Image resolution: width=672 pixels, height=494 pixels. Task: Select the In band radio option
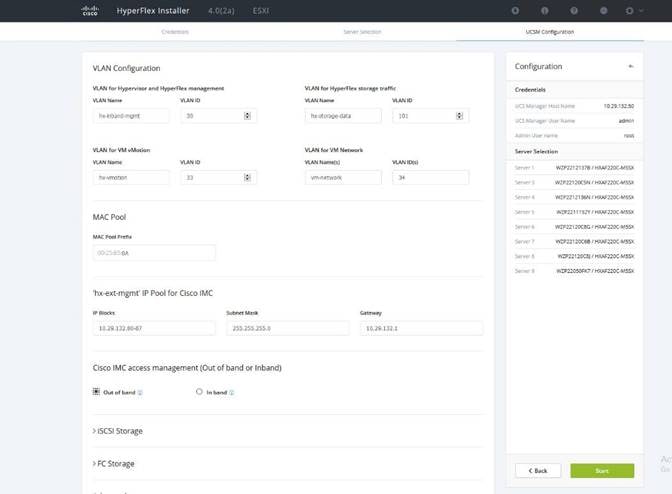[199, 392]
